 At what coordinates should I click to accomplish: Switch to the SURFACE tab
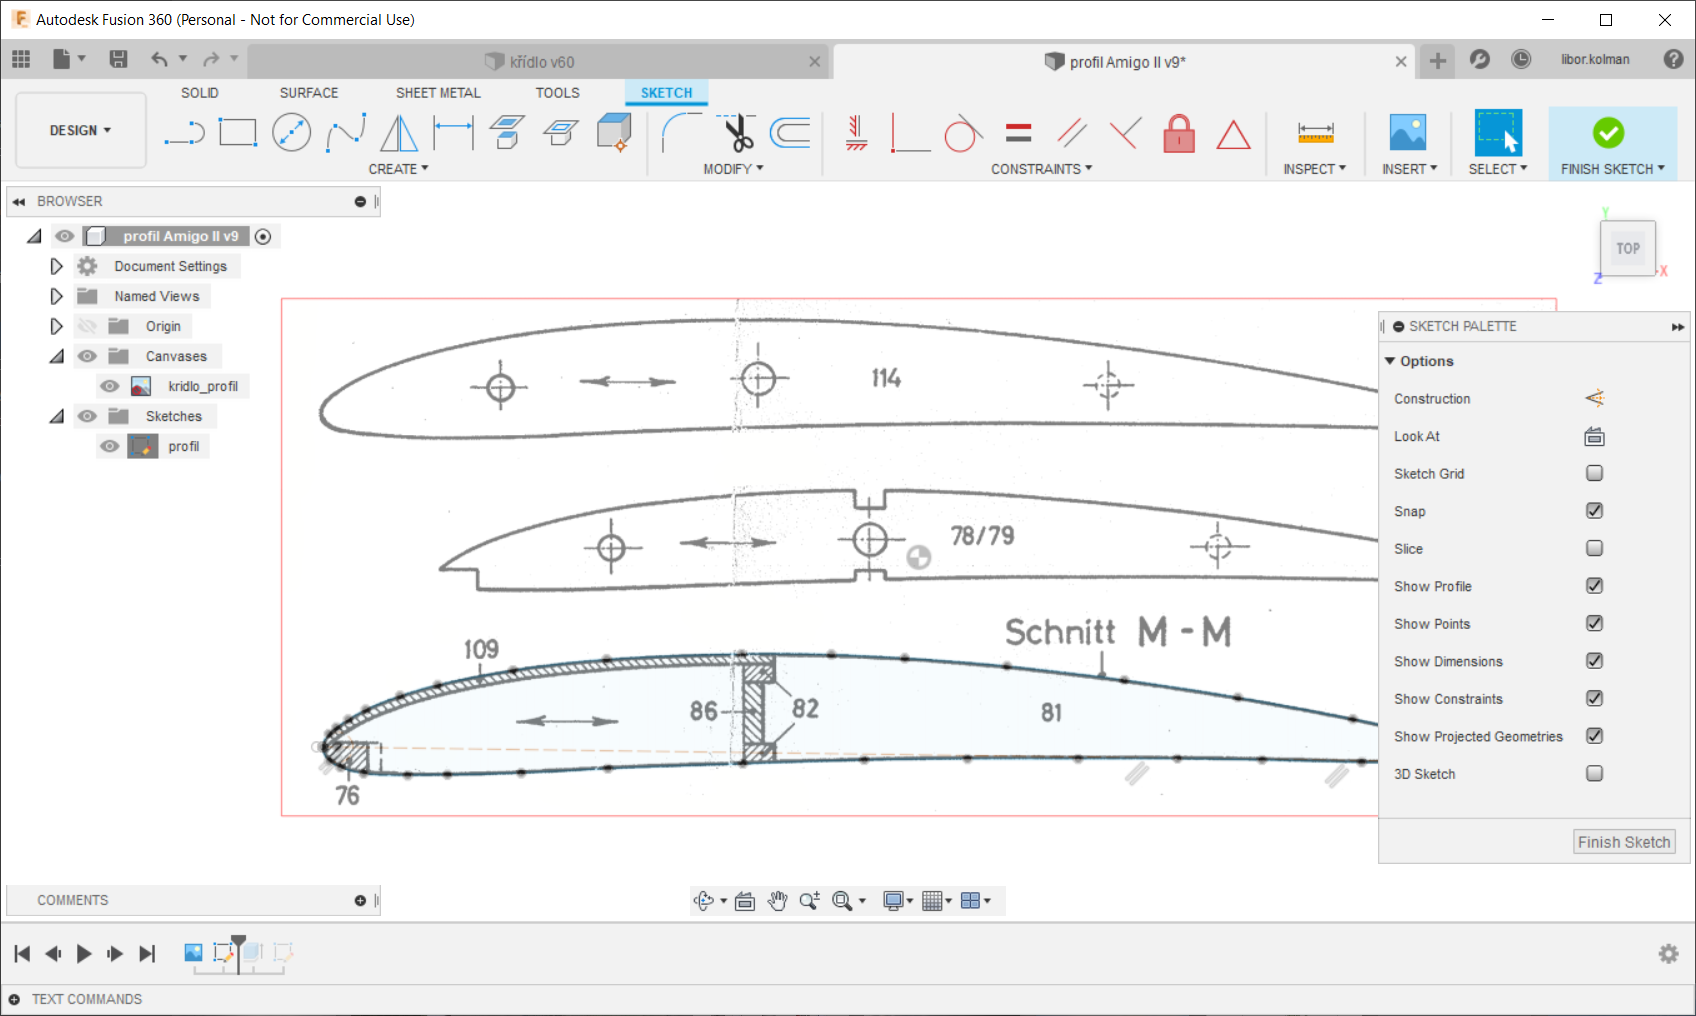[308, 93]
